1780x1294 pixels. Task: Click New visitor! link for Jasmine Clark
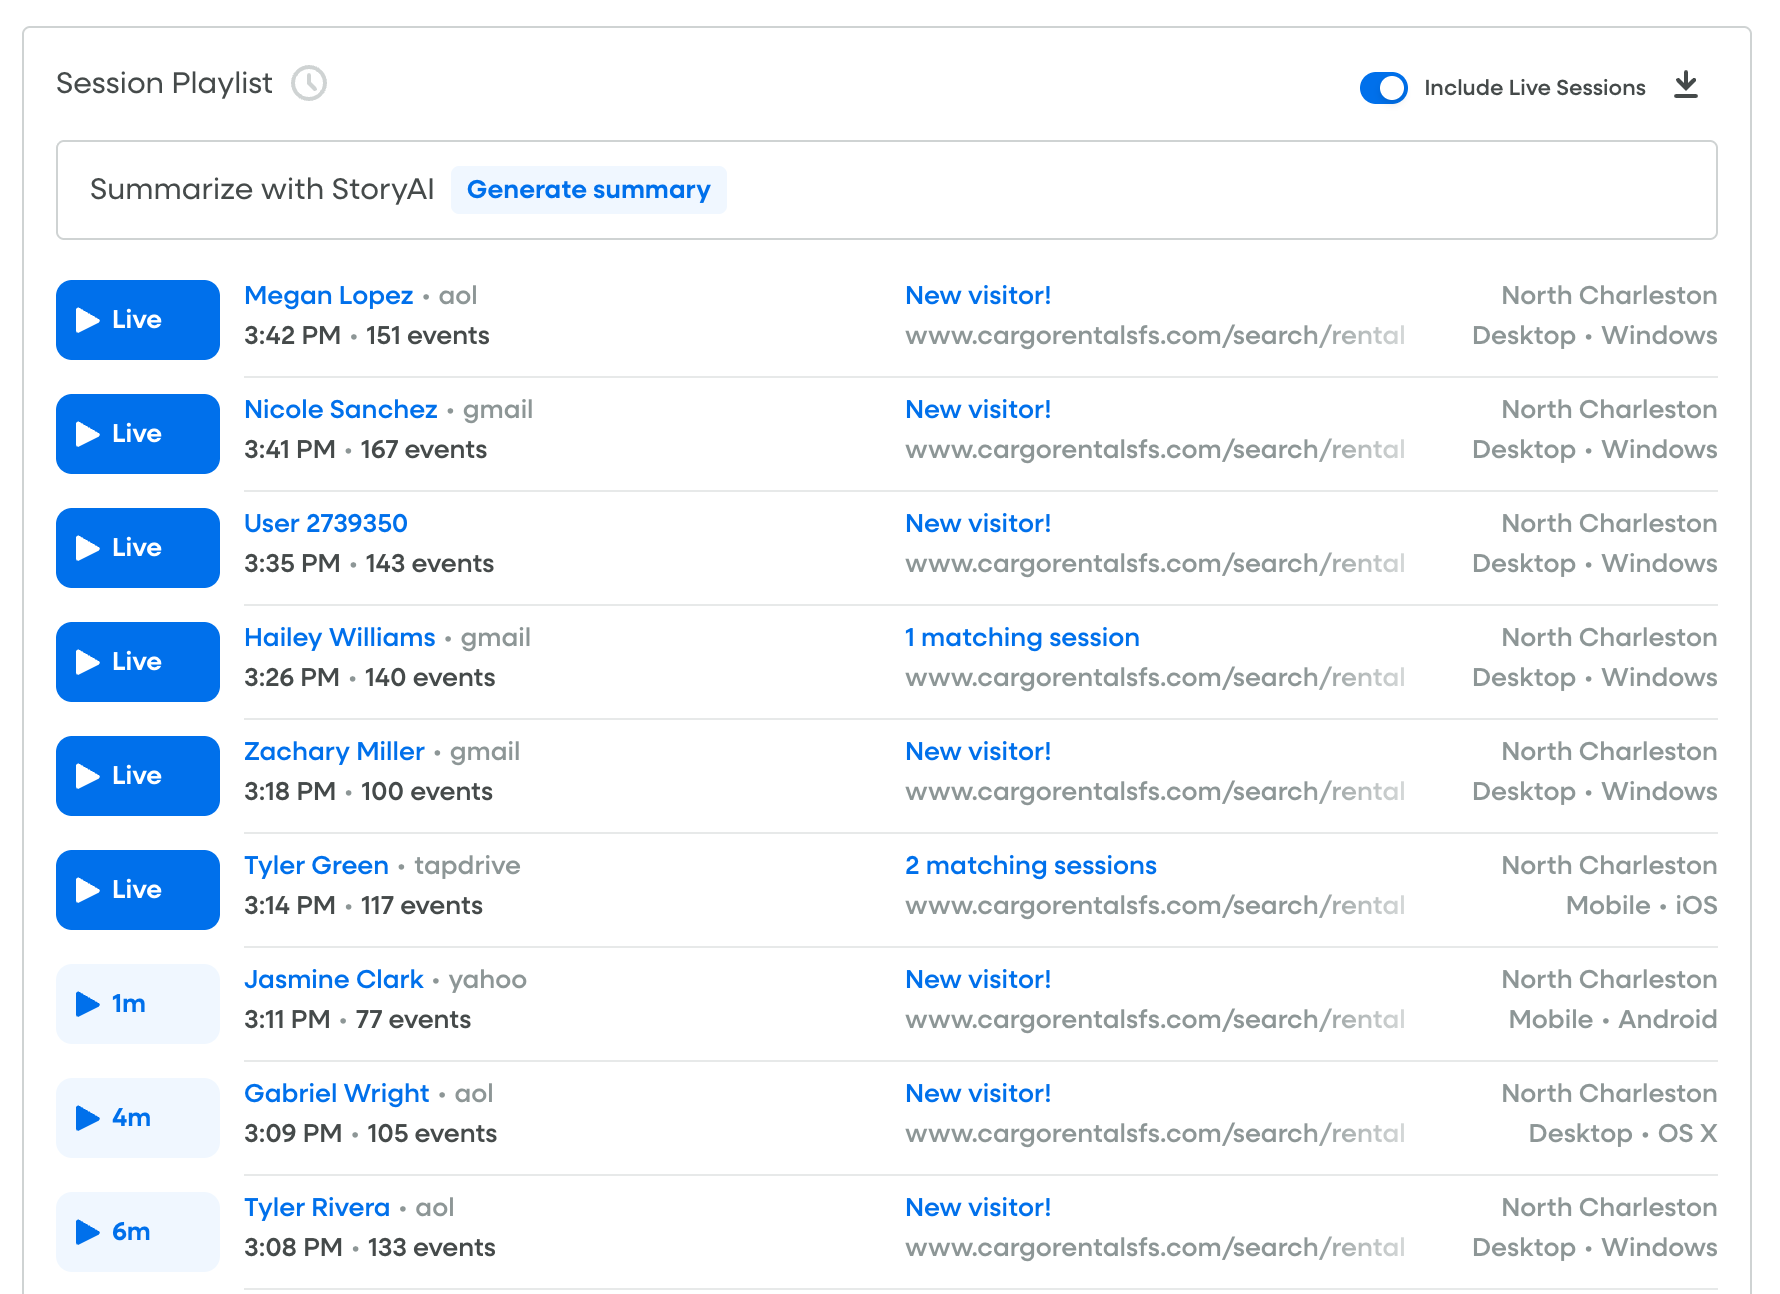pyautogui.click(x=977, y=980)
